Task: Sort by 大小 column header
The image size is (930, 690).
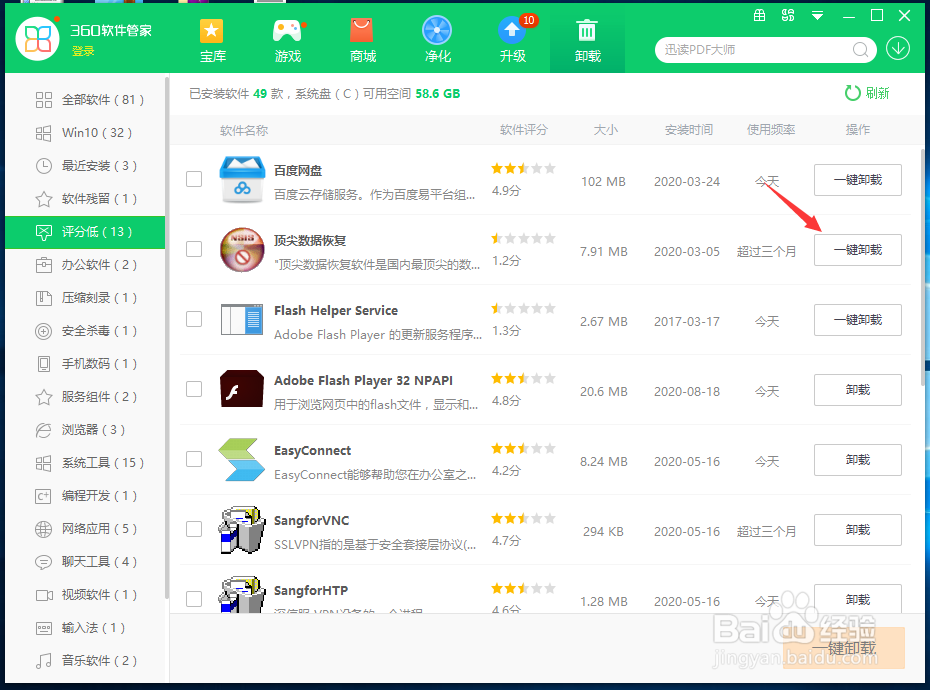Action: [x=606, y=130]
